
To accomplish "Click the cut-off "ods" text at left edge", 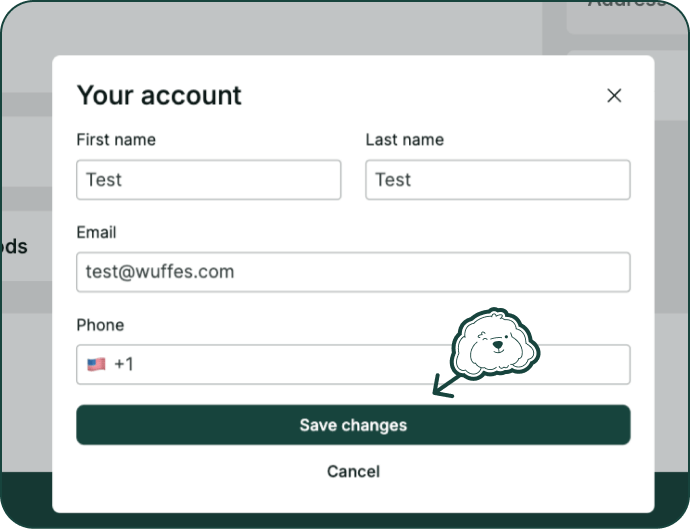I will (x=14, y=247).
